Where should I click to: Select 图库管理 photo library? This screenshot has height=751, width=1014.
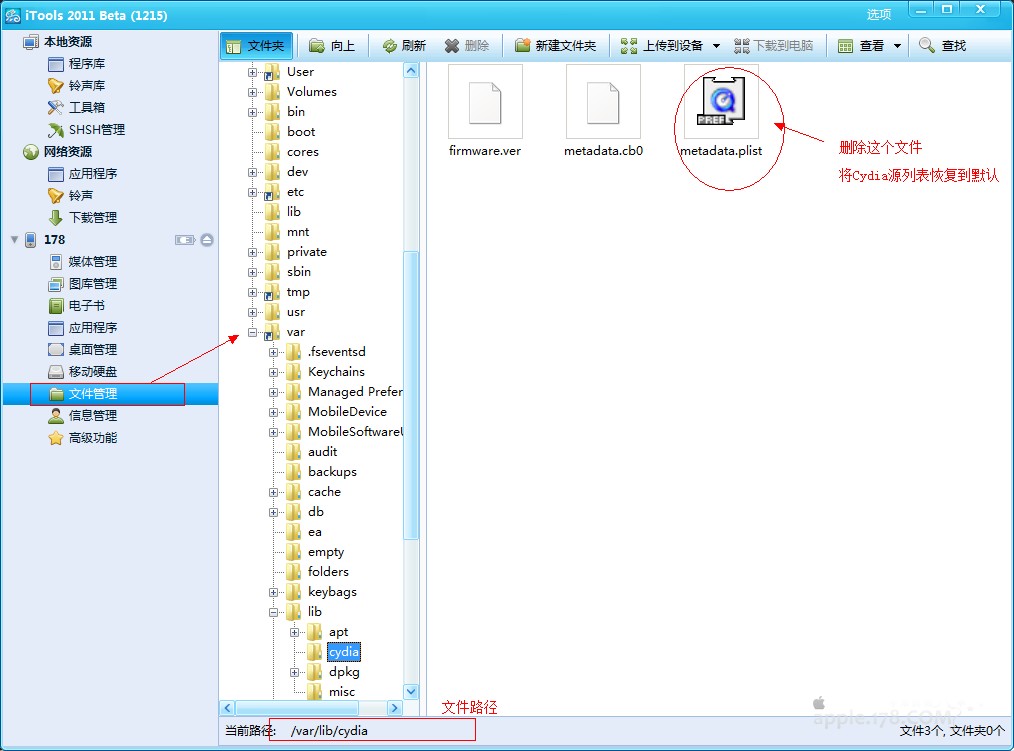(x=93, y=284)
